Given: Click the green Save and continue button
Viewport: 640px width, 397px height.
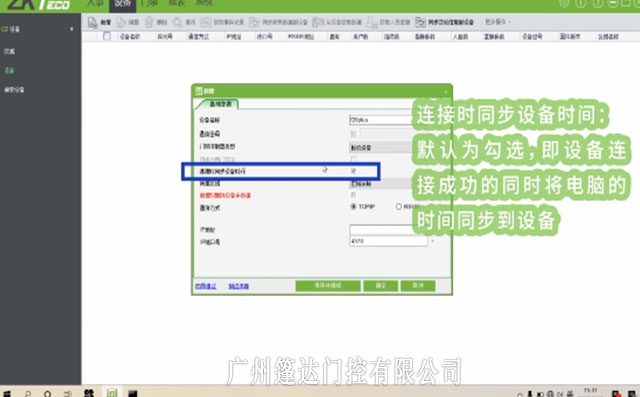Looking at the screenshot, I should click(328, 286).
